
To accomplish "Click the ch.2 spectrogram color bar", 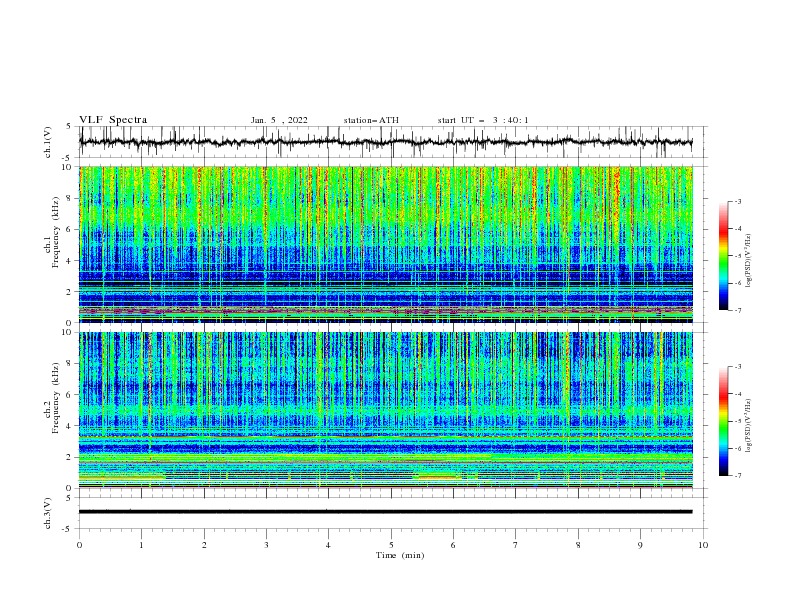I will click(723, 421).
